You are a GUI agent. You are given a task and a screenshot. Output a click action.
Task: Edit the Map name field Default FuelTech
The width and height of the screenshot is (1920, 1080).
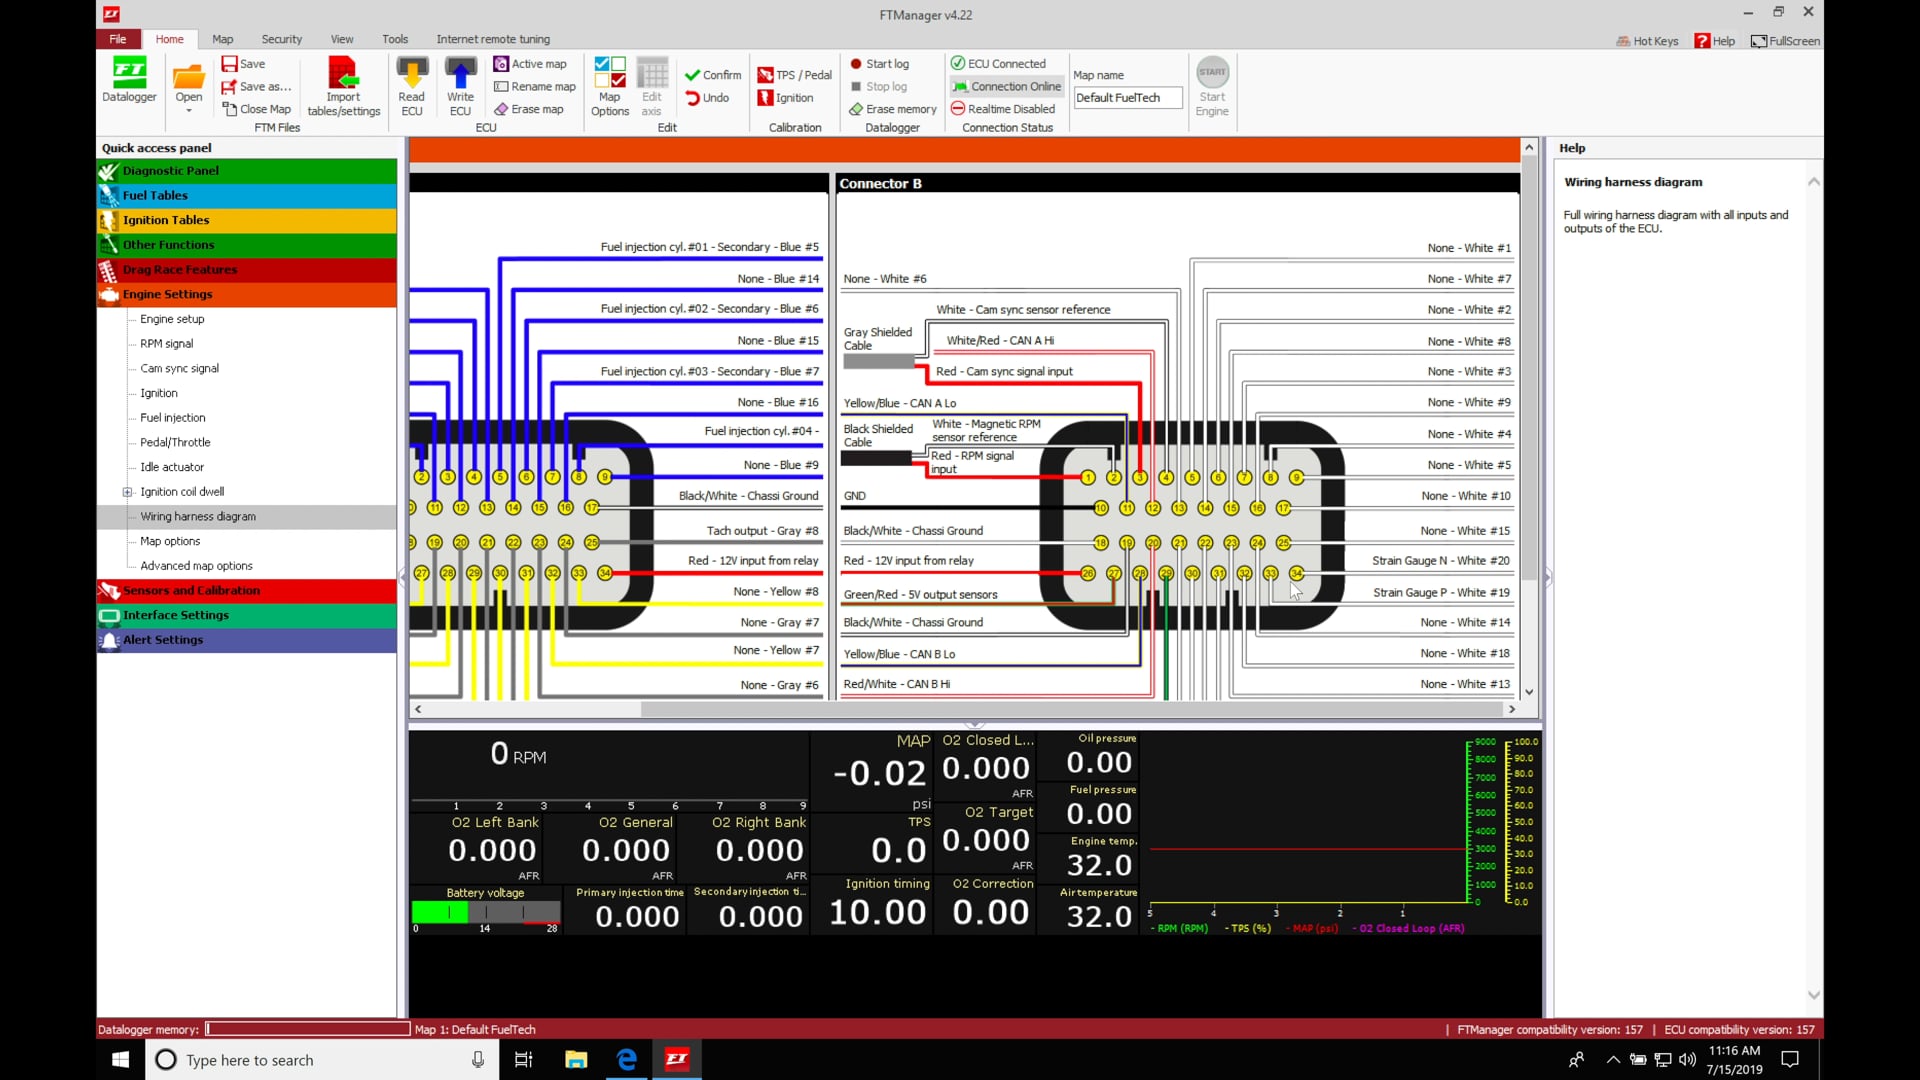point(1127,97)
